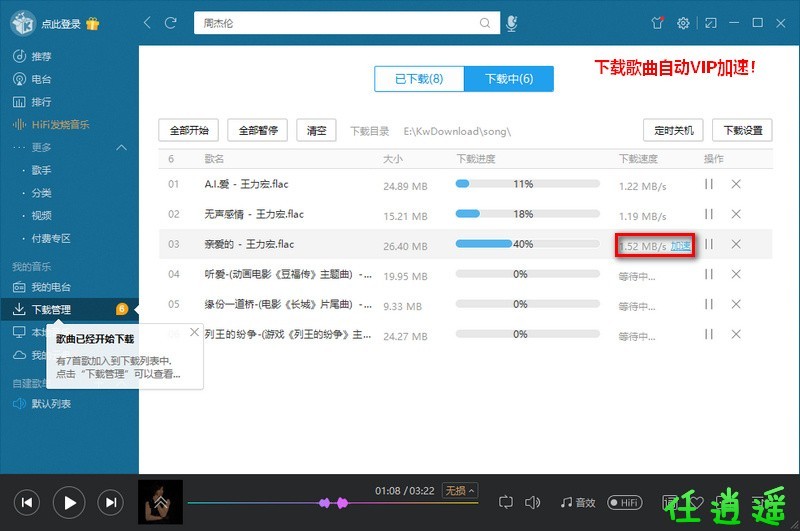Open download folder E:\KwDownload\song\
The height and width of the screenshot is (531, 800).
pyautogui.click(x=457, y=132)
